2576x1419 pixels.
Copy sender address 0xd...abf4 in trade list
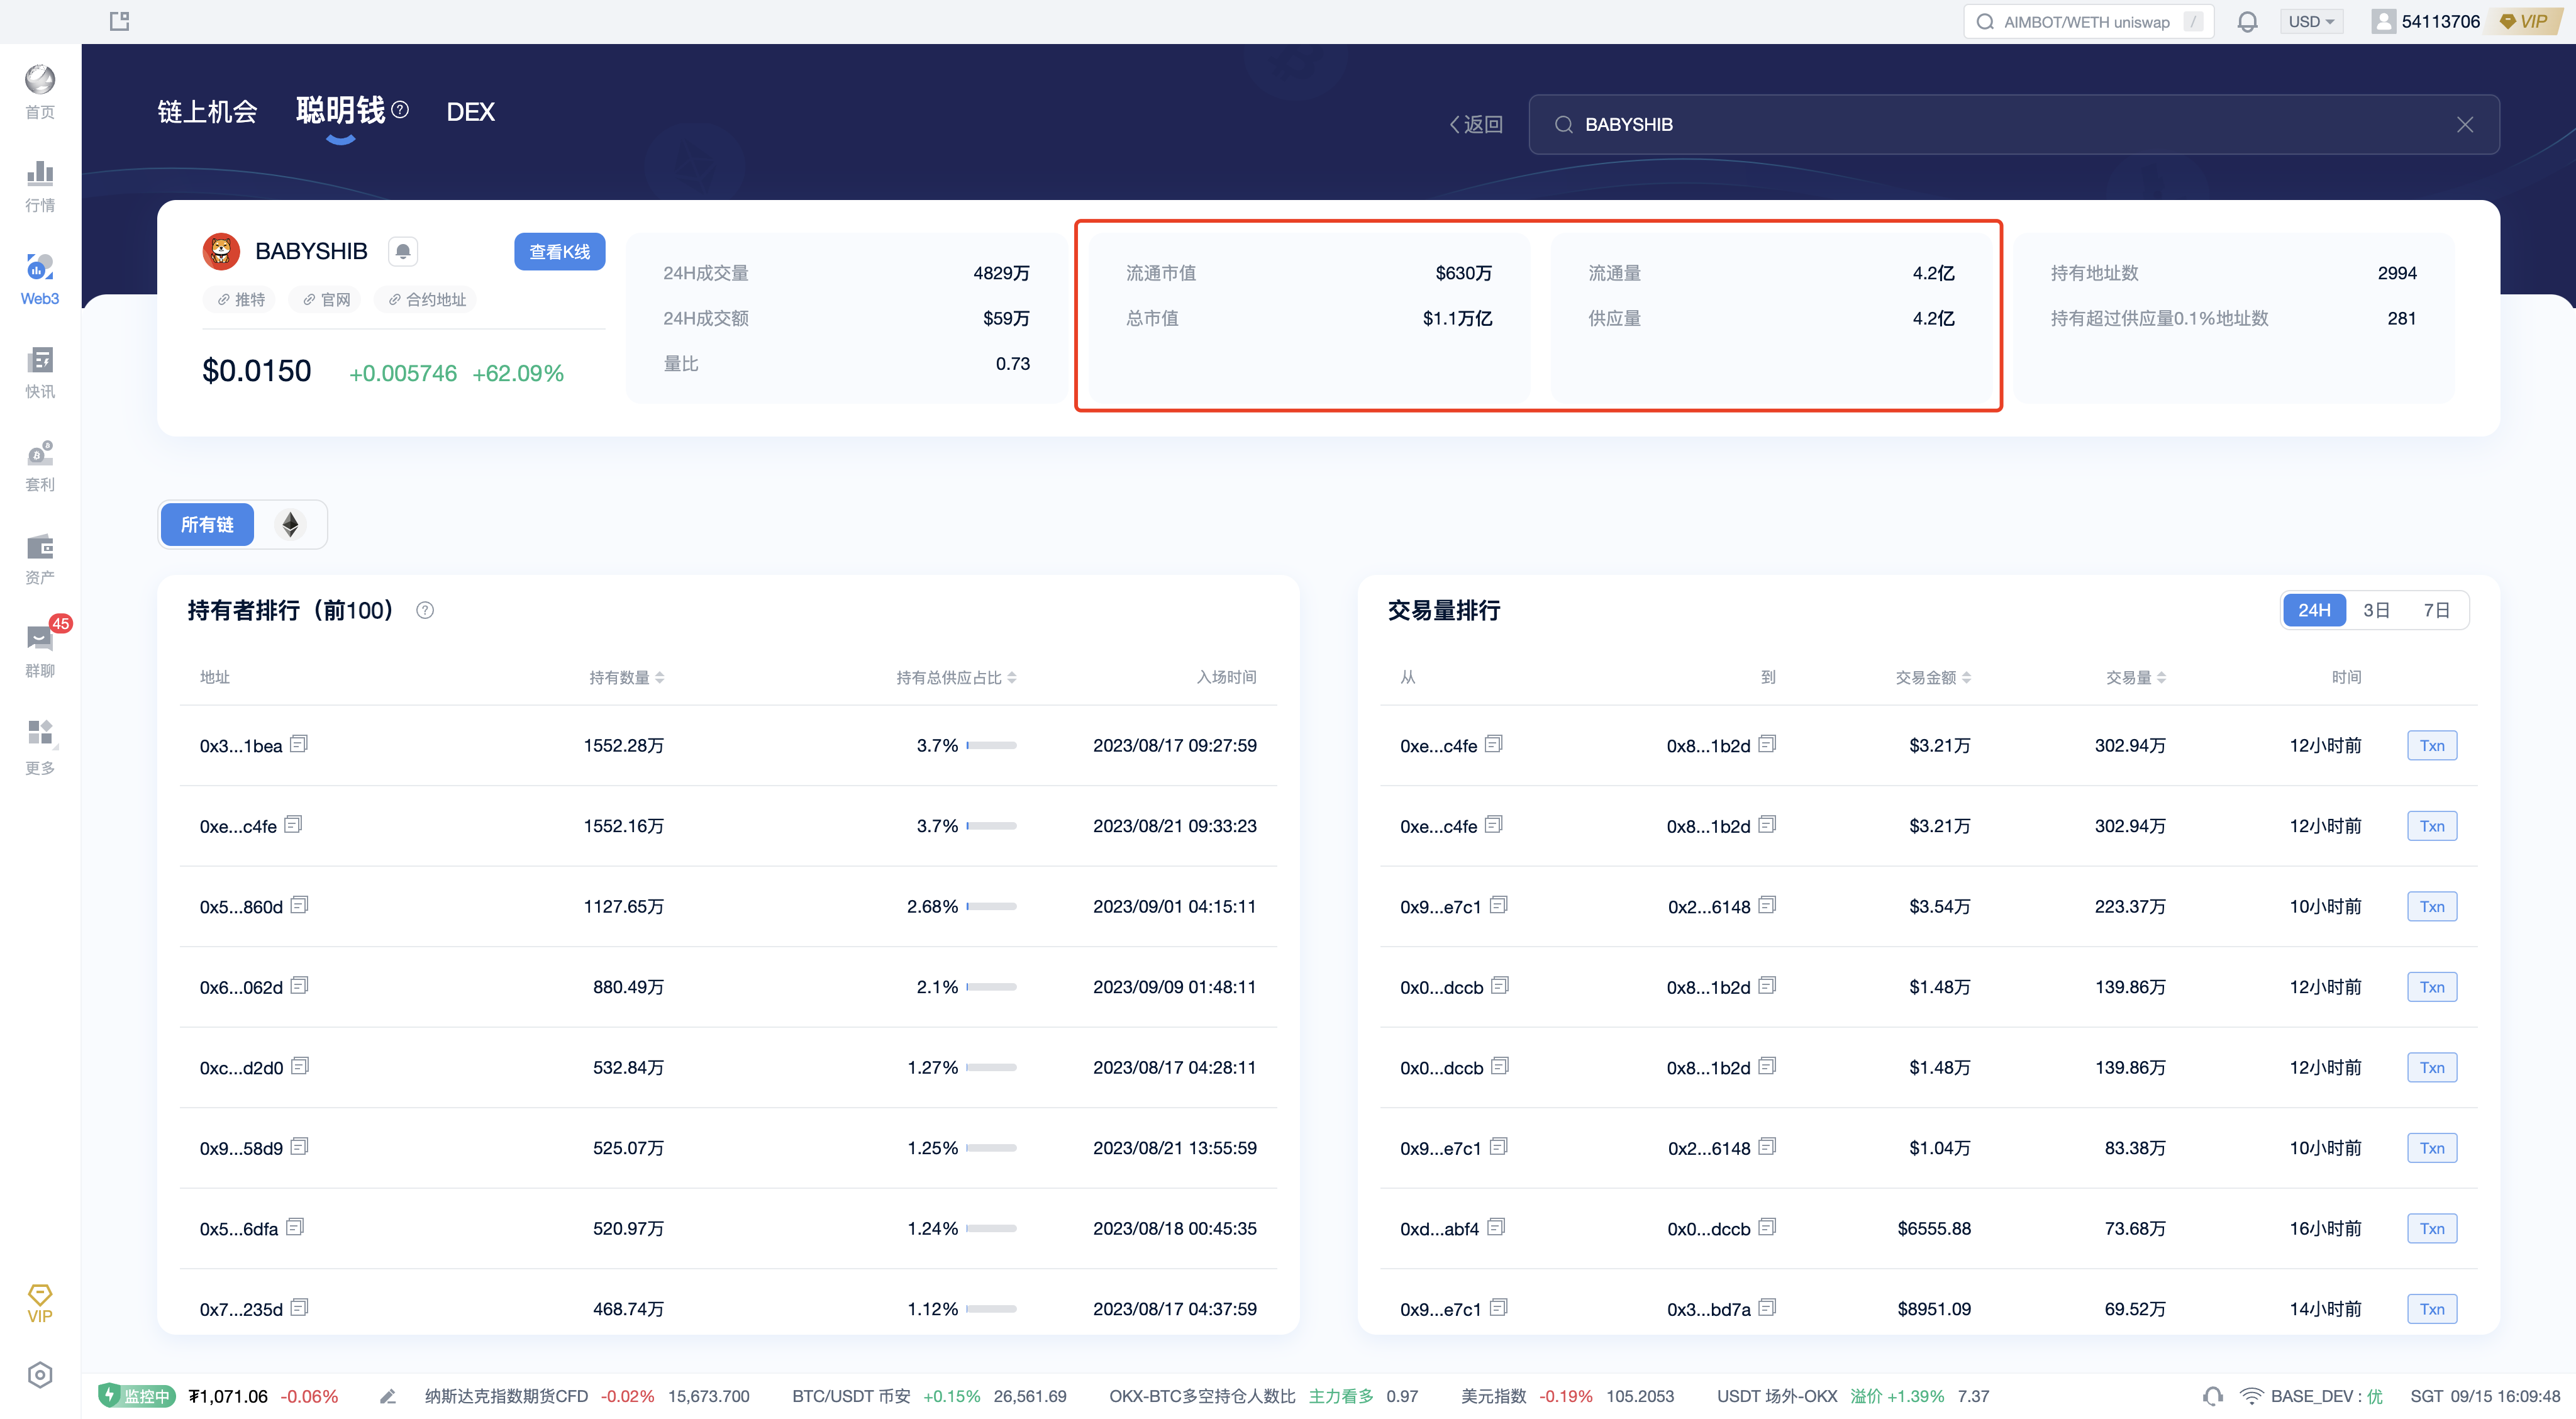click(1495, 1227)
